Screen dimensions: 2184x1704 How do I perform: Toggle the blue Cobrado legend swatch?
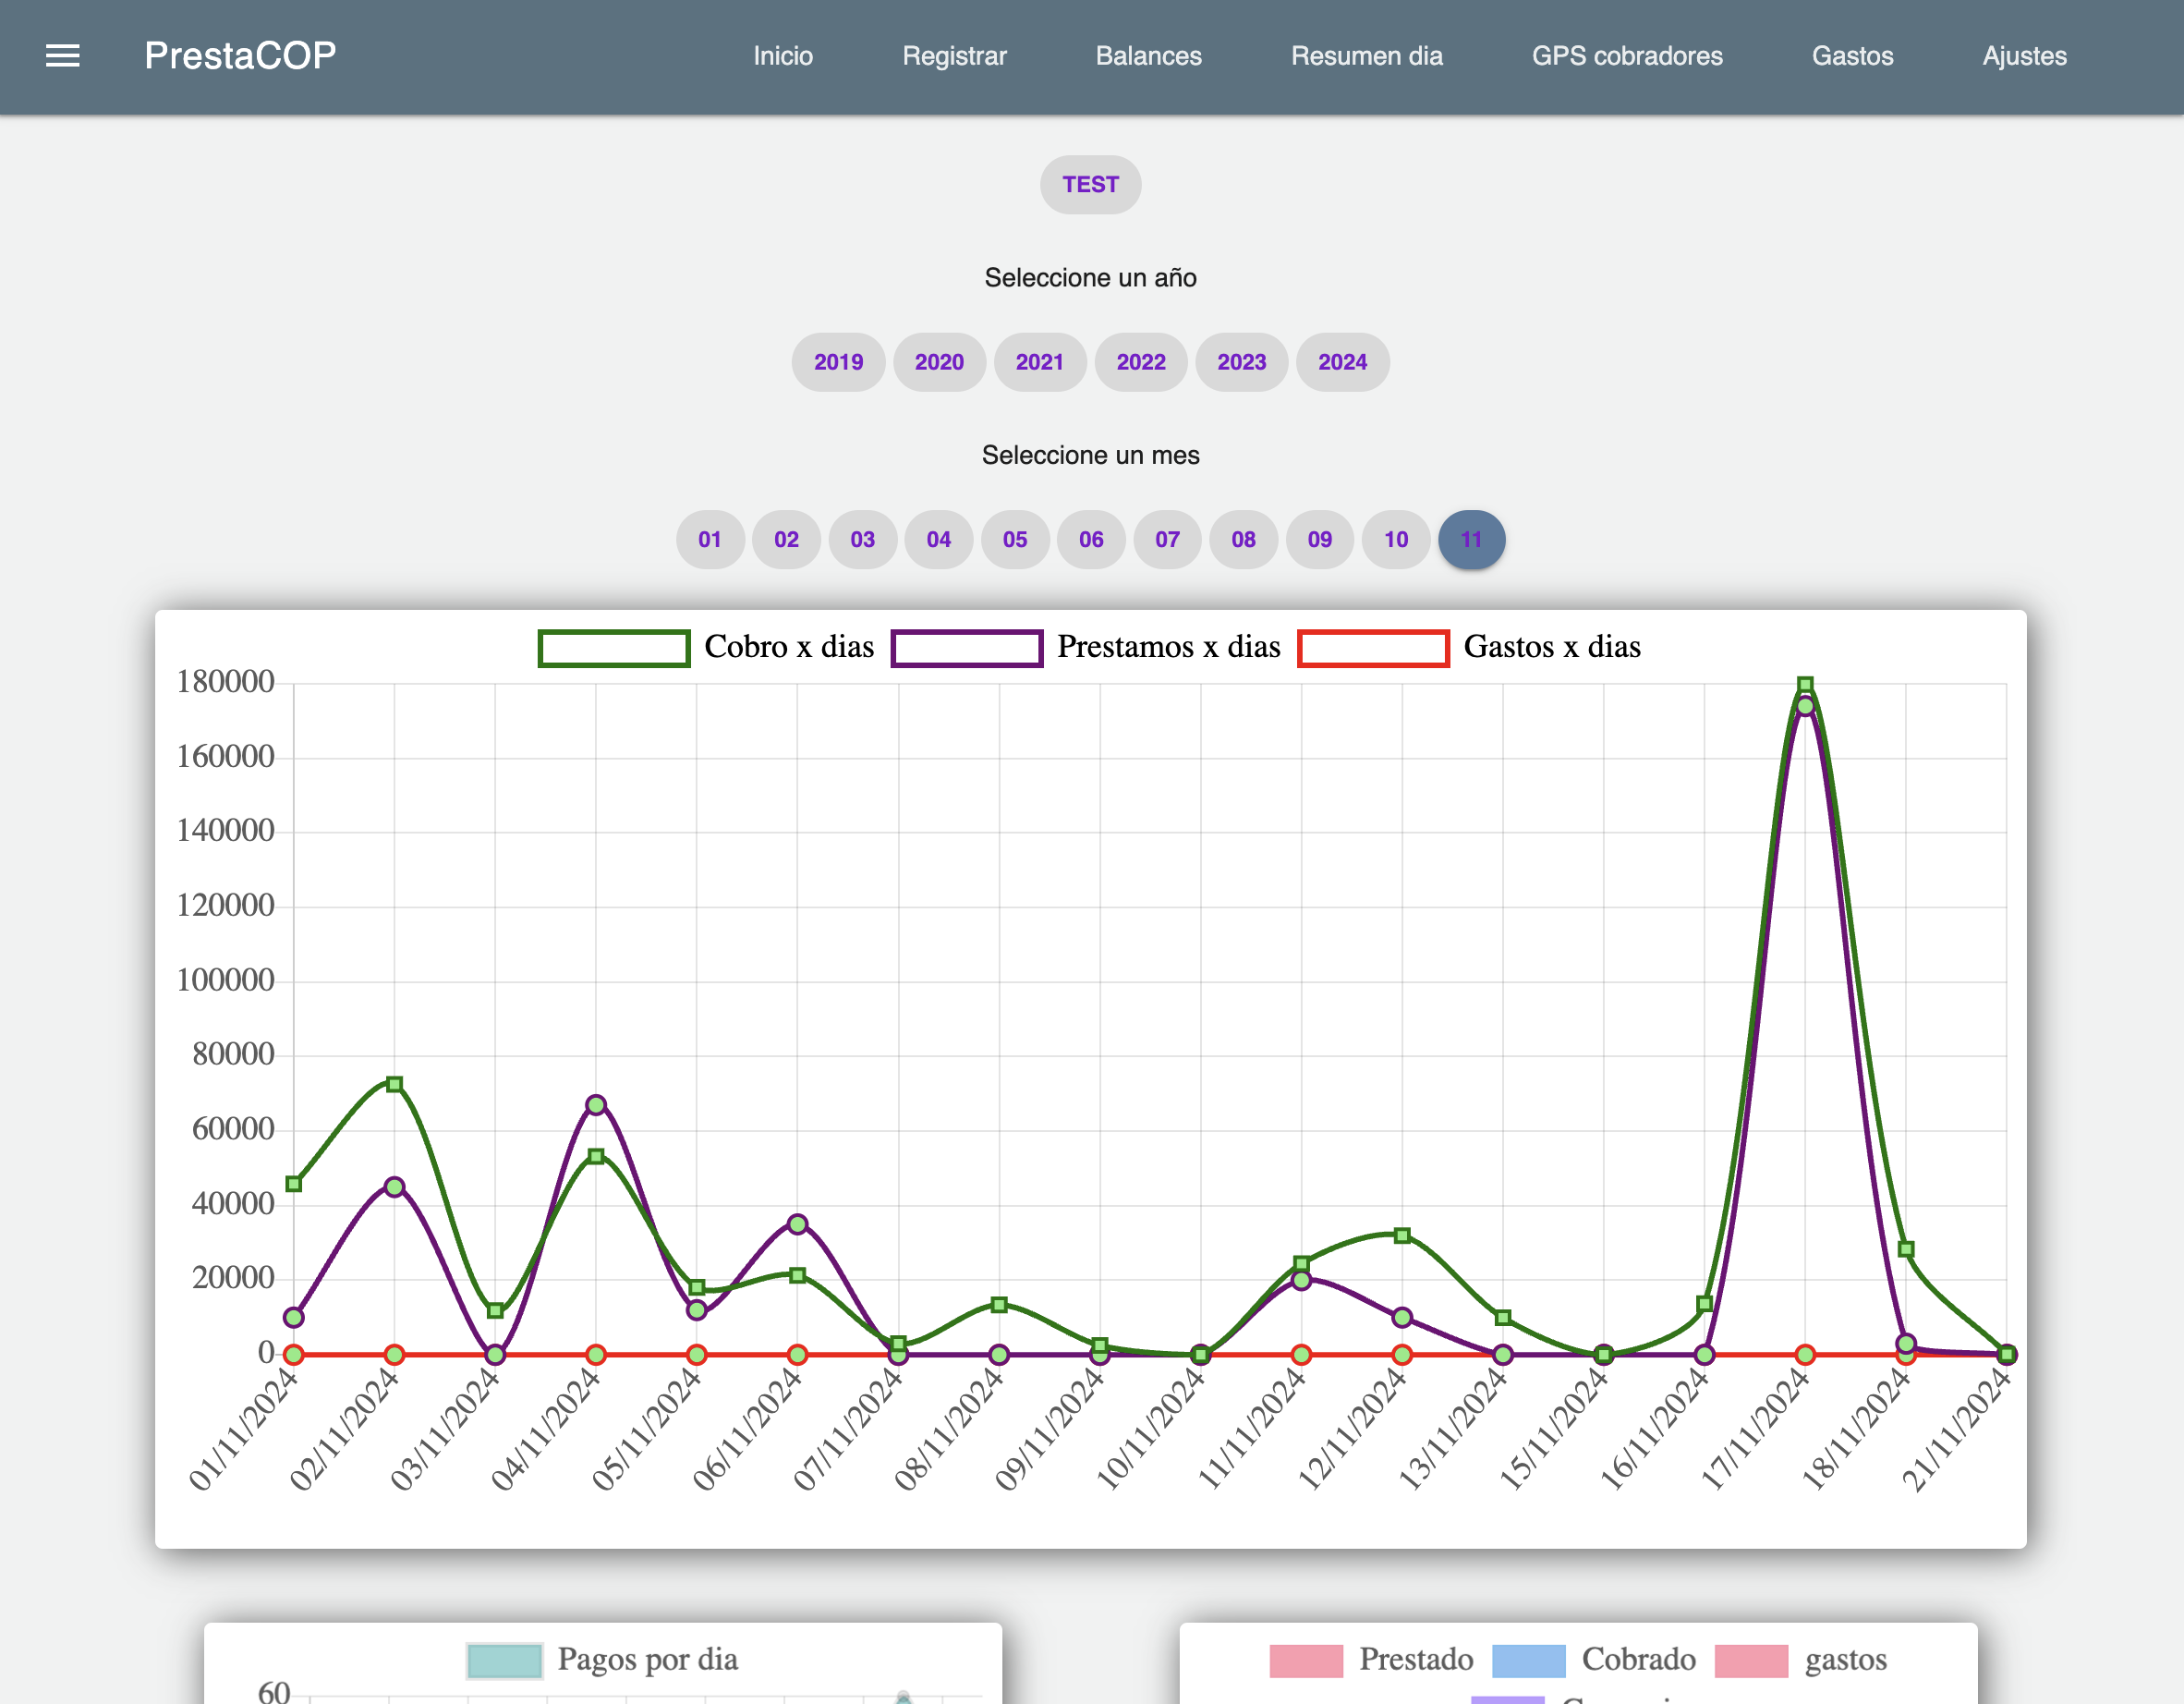click(1528, 1660)
